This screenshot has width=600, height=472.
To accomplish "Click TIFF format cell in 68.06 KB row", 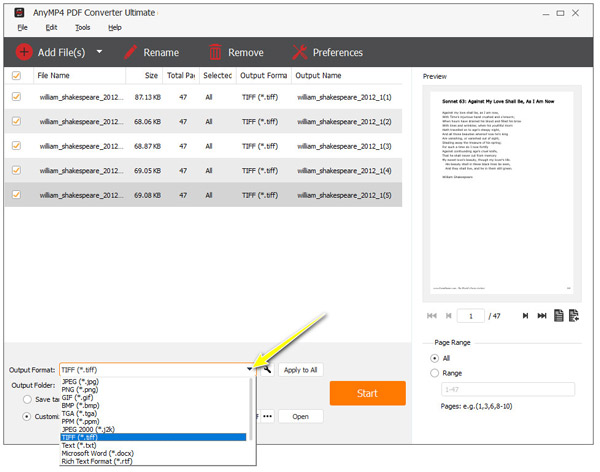I will coord(260,122).
